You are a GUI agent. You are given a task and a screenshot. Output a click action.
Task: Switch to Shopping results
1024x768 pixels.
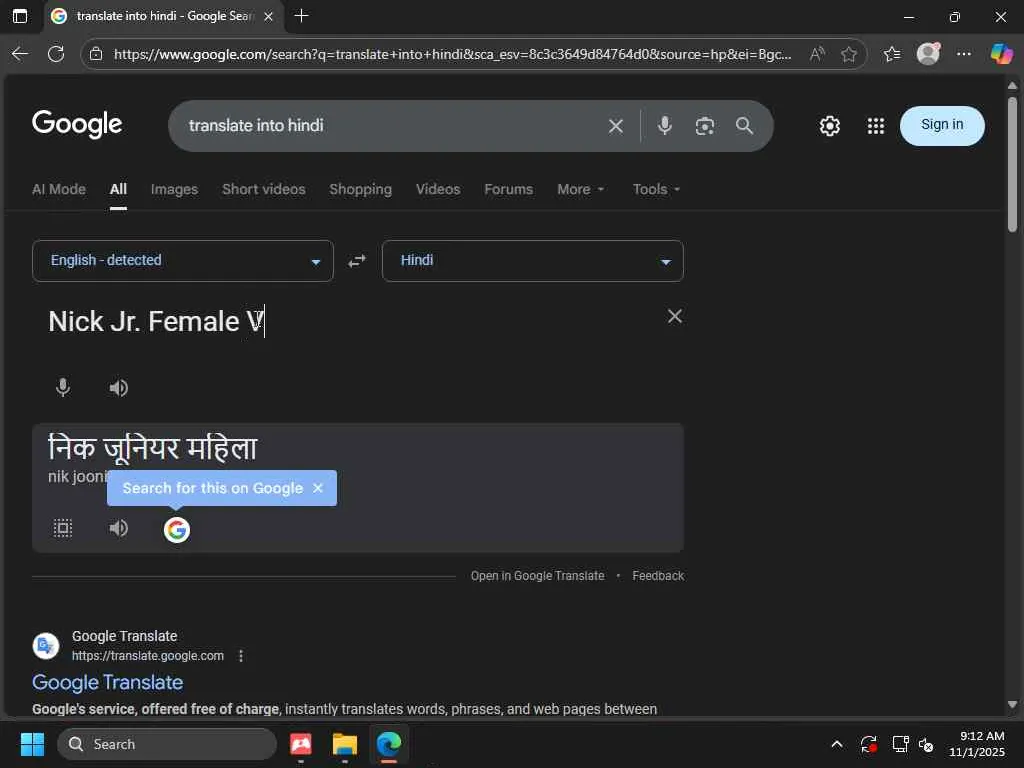360,189
